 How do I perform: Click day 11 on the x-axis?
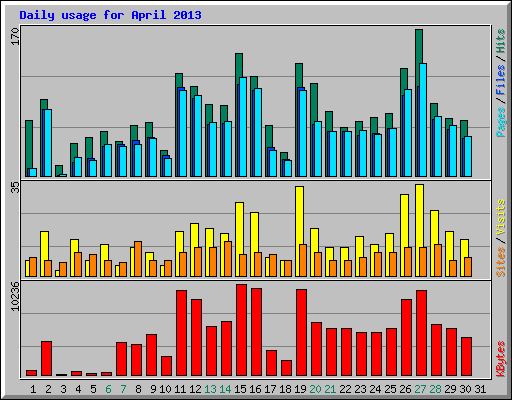tap(180, 389)
